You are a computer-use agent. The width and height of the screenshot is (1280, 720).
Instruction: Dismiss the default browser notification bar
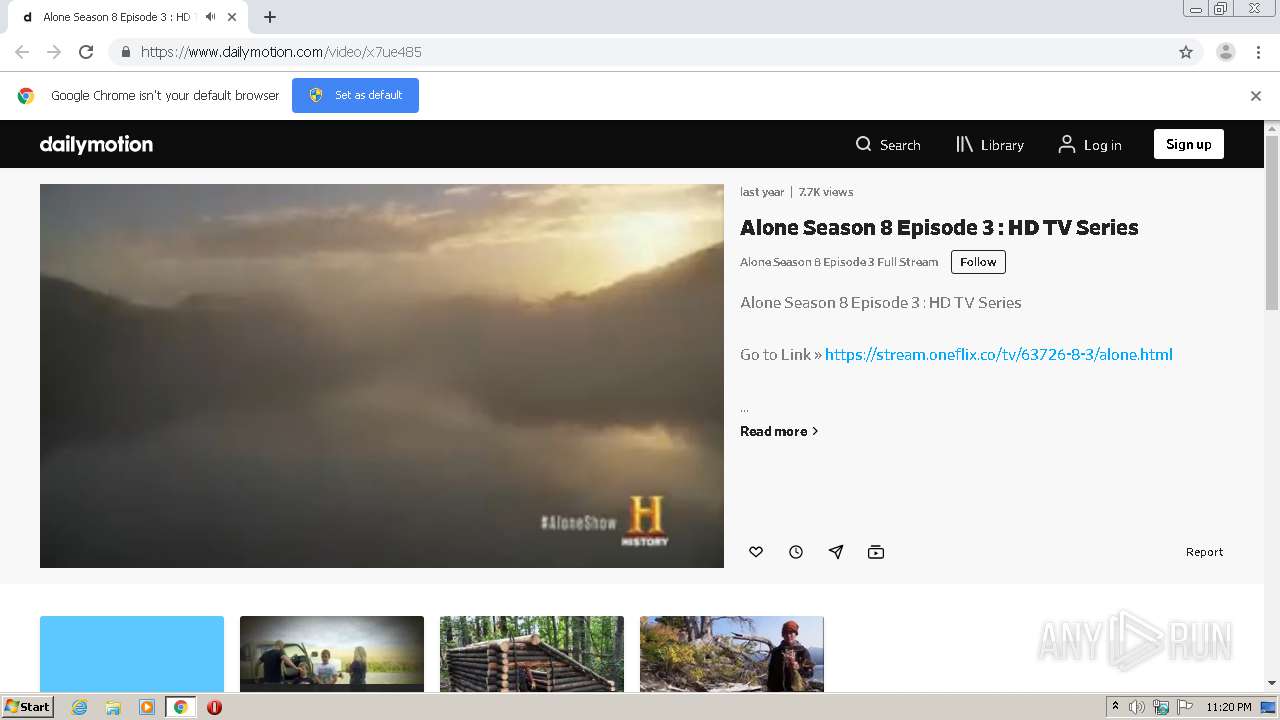click(x=1256, y=96)
